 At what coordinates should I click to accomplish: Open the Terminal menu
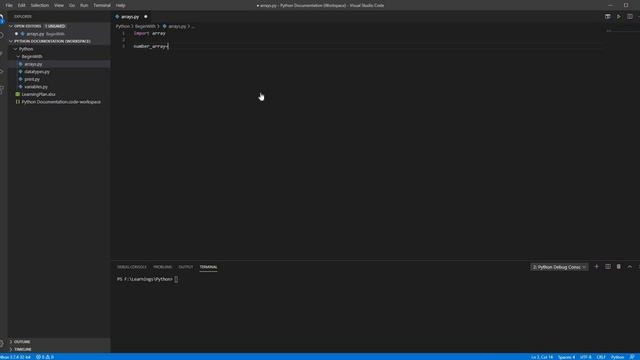pos(102,5)
